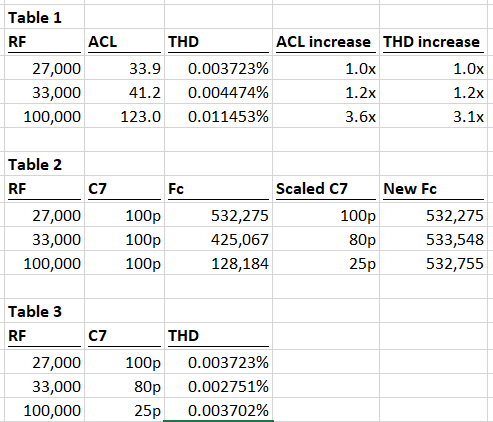This screenshot has width=493, height=422.
Task: Select the New Fc header cell
Action: coord(433,189)
